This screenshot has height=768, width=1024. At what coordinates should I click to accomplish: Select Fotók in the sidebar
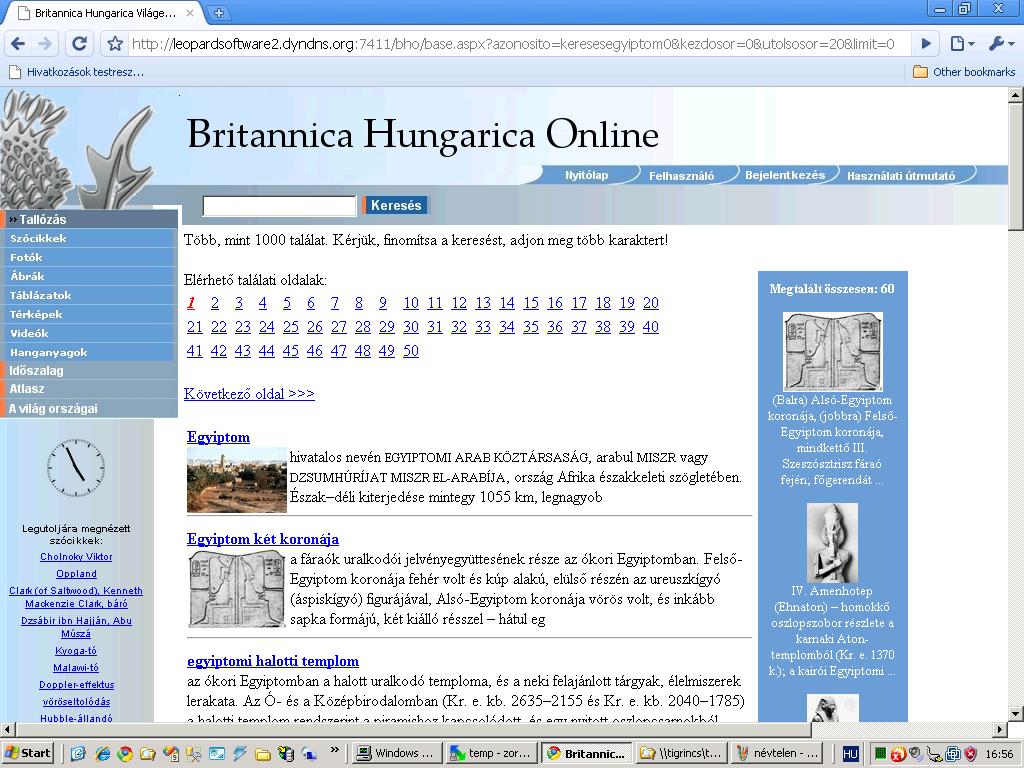[89, 257]
